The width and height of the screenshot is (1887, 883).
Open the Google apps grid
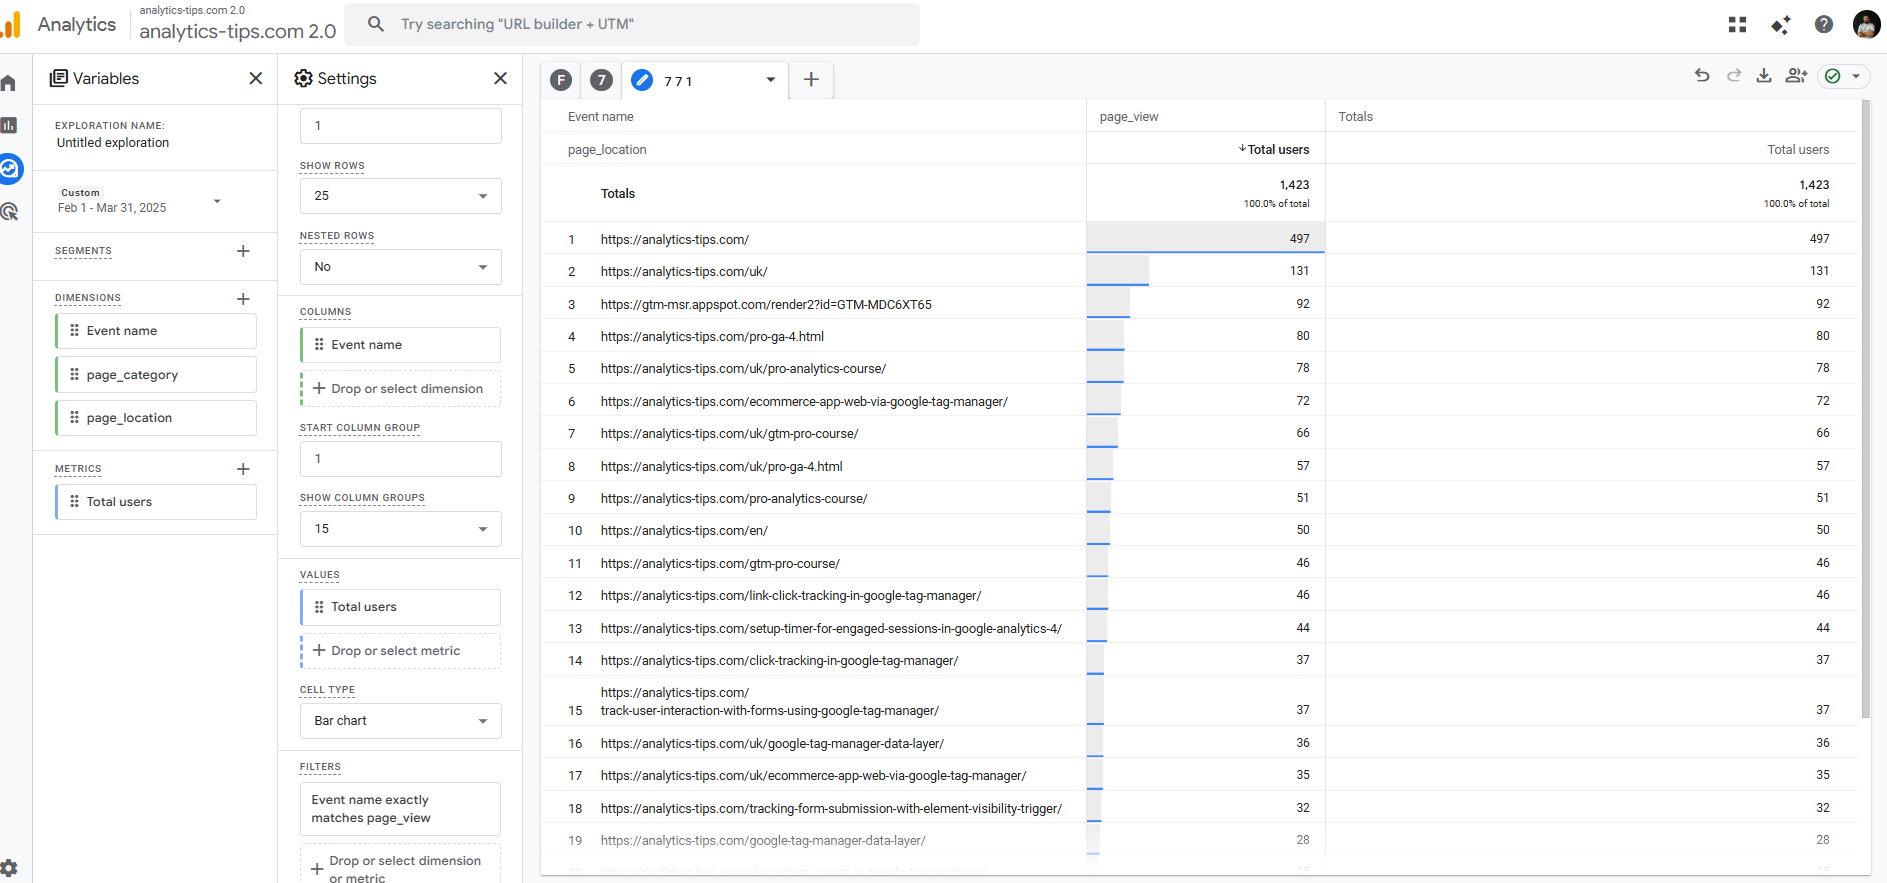[1737, 25]
